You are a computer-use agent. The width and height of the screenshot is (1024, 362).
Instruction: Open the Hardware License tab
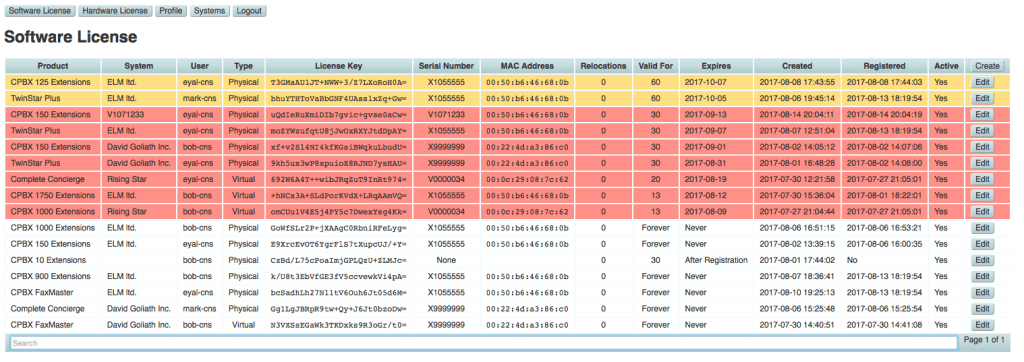tap(115, 11)
